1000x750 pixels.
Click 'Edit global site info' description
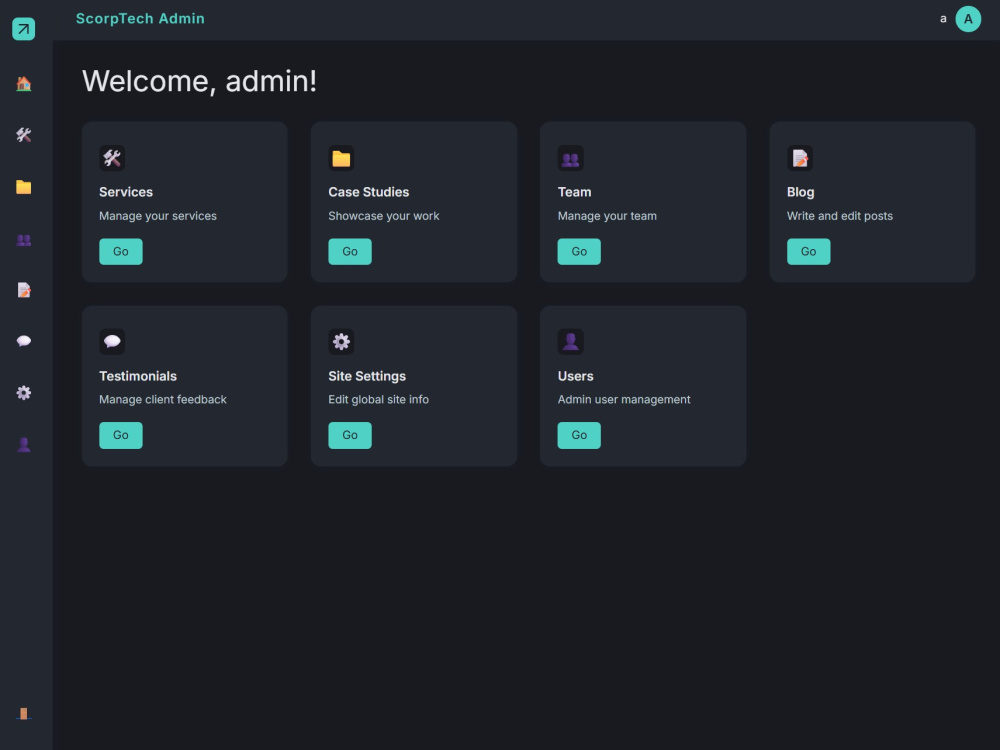pos(379,400)
